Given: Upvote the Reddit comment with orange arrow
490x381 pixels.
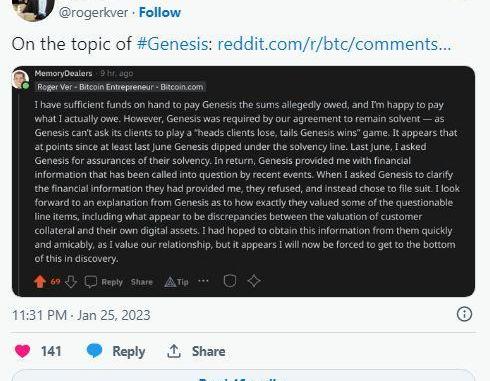Looking at the screenshot, I should pyautogui.click(x=40, y=281).
